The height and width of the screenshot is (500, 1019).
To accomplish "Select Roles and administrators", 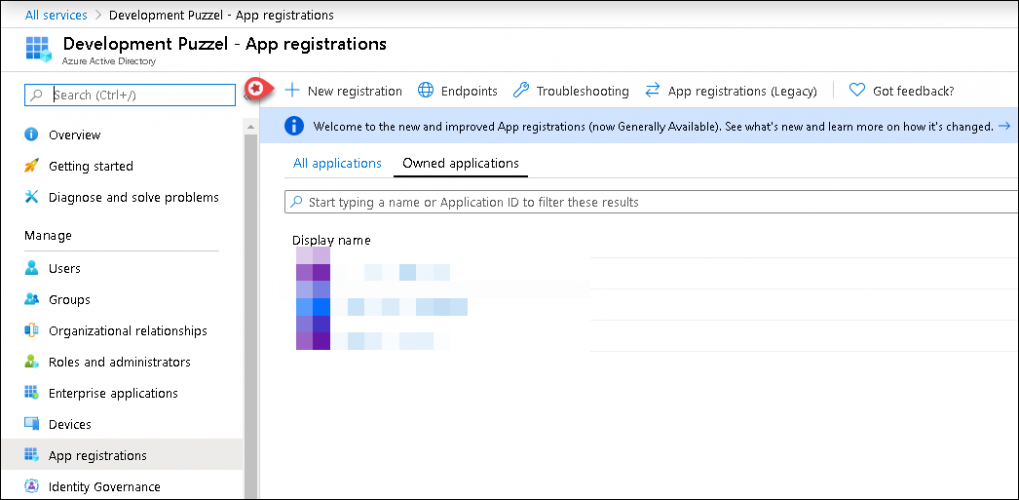I will 119,362.
